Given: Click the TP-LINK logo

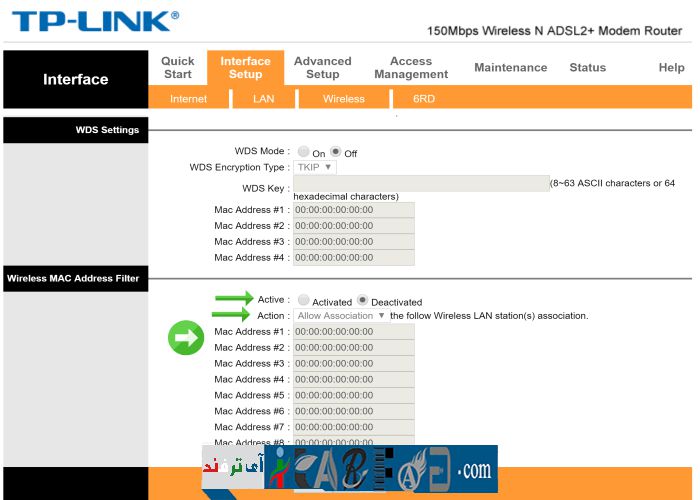Looking at the screenshot, I should [96, 22].
